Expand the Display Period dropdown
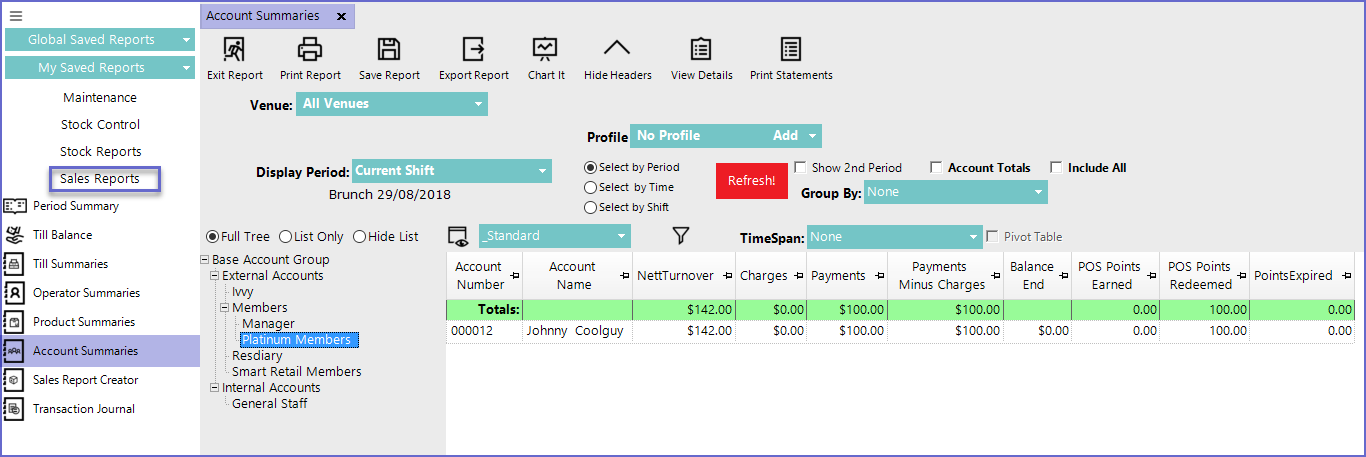The height and width of the screenshot is (457, 1366). click(x=451, y=171)
